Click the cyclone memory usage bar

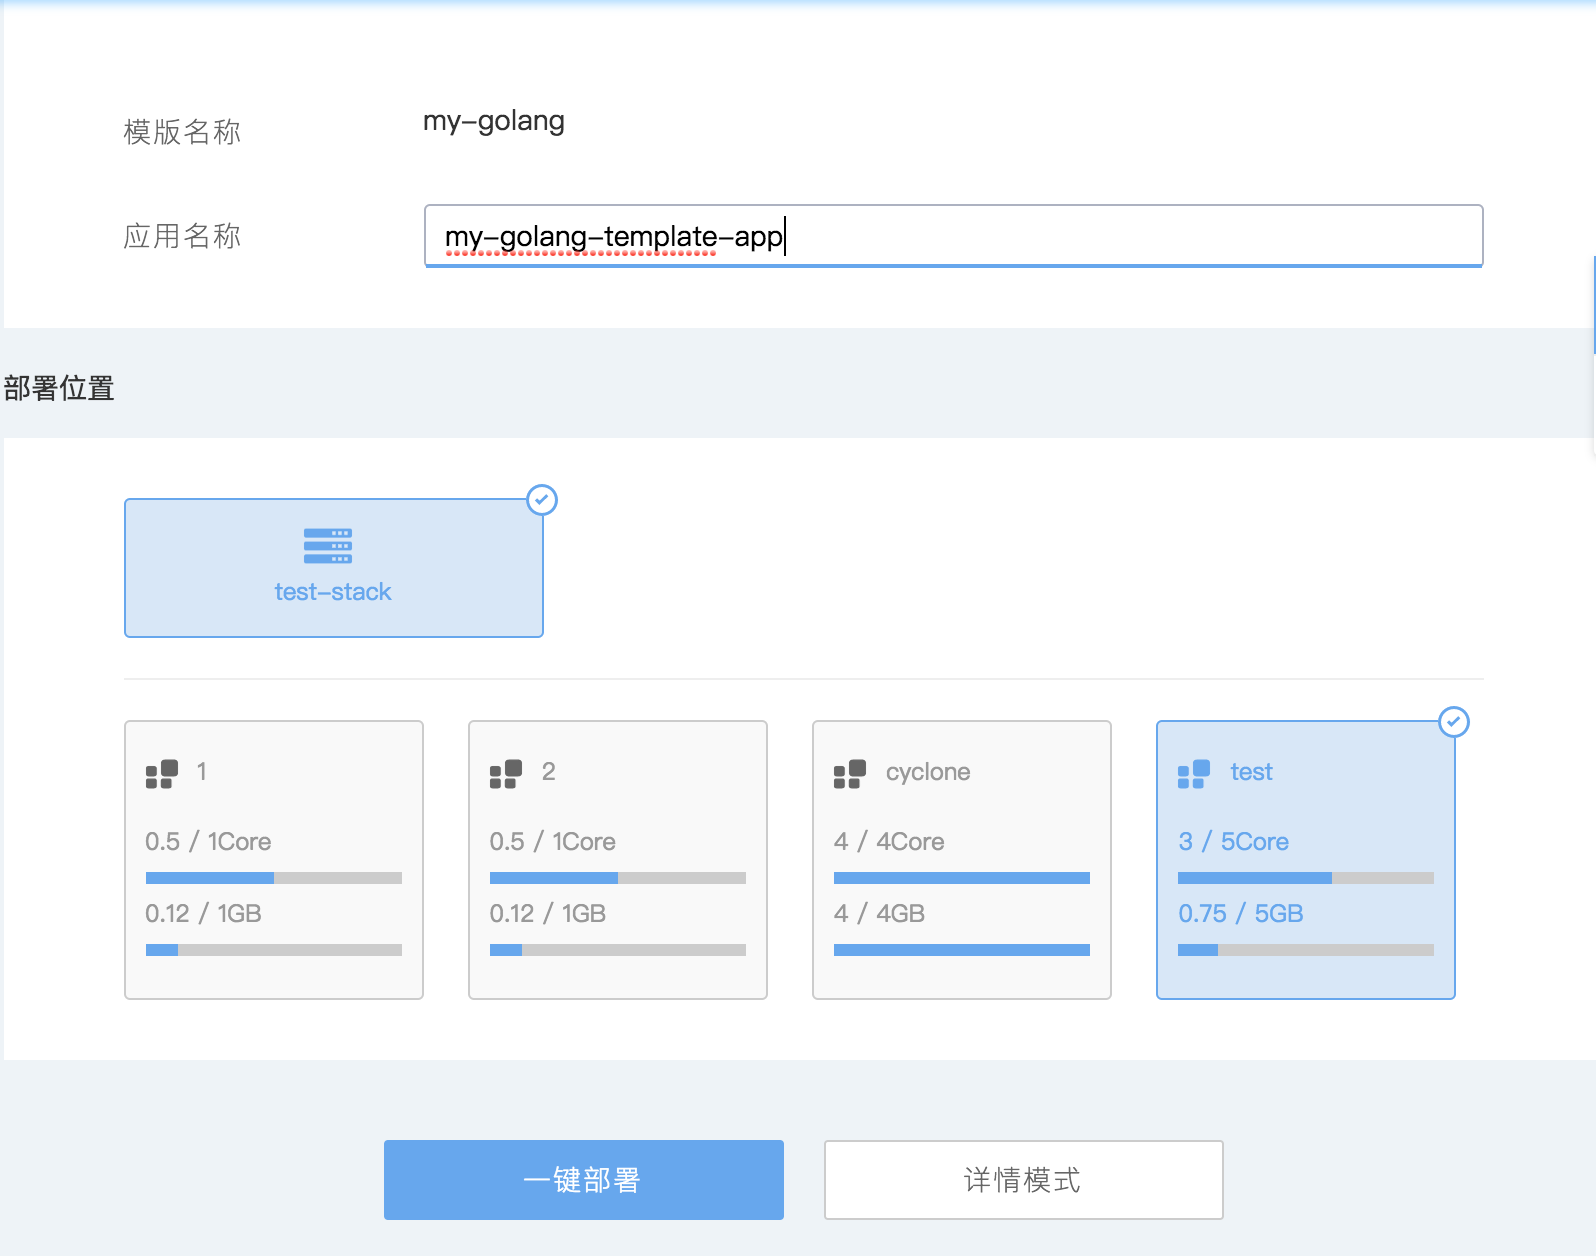[961, 950]
